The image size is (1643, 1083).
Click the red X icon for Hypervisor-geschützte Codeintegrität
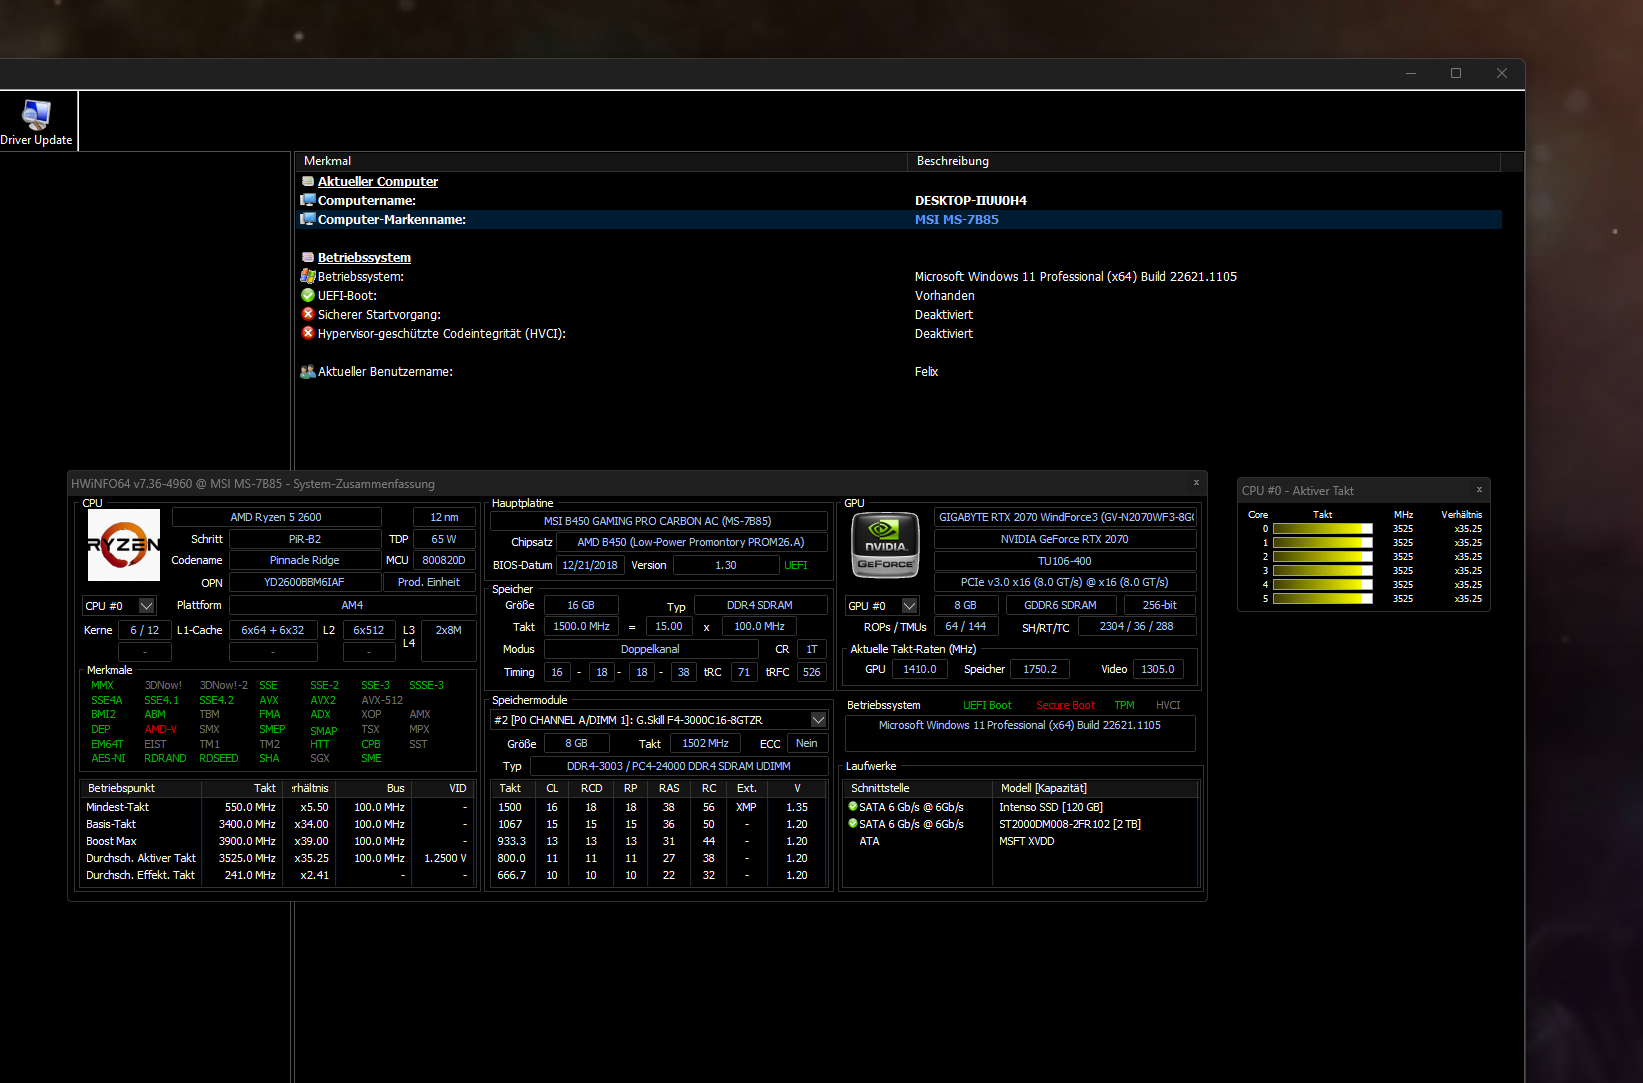(308, 334)
